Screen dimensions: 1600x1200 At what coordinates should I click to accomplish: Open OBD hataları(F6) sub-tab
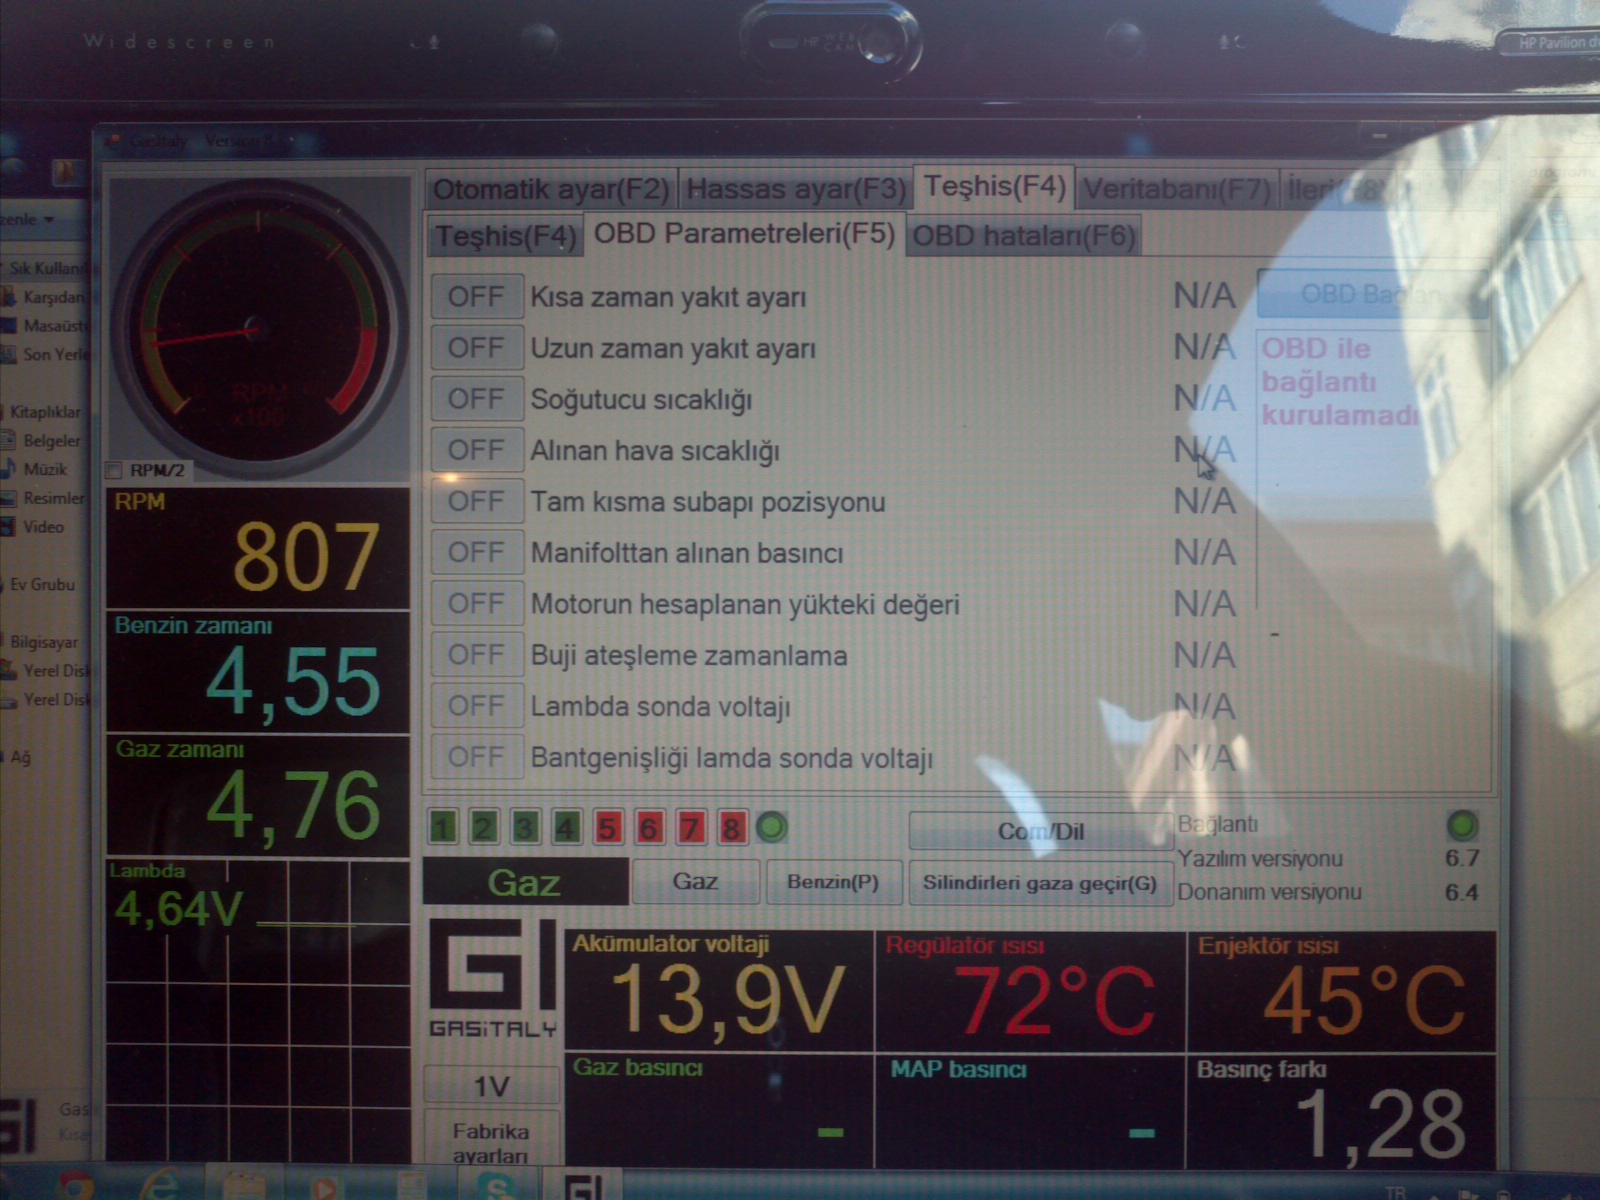[1024, 236]
